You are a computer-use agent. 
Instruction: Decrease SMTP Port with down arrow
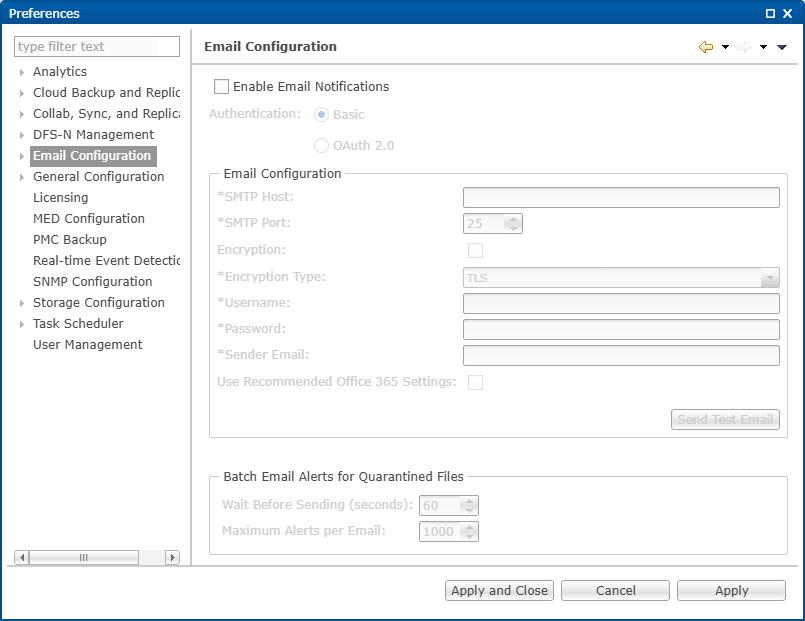[x=513, y=228]
